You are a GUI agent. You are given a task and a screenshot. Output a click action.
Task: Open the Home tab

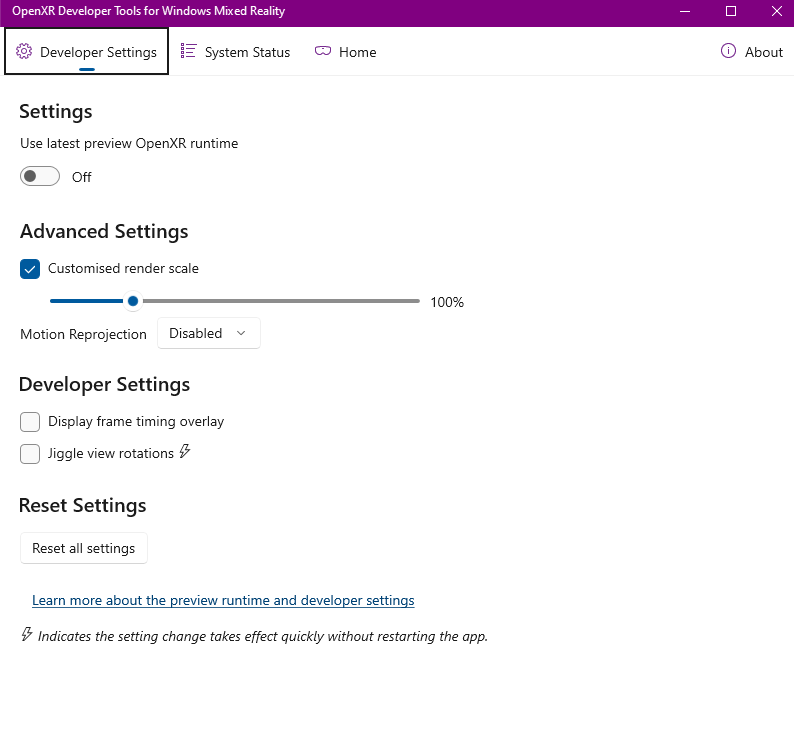tap(345, 52)
